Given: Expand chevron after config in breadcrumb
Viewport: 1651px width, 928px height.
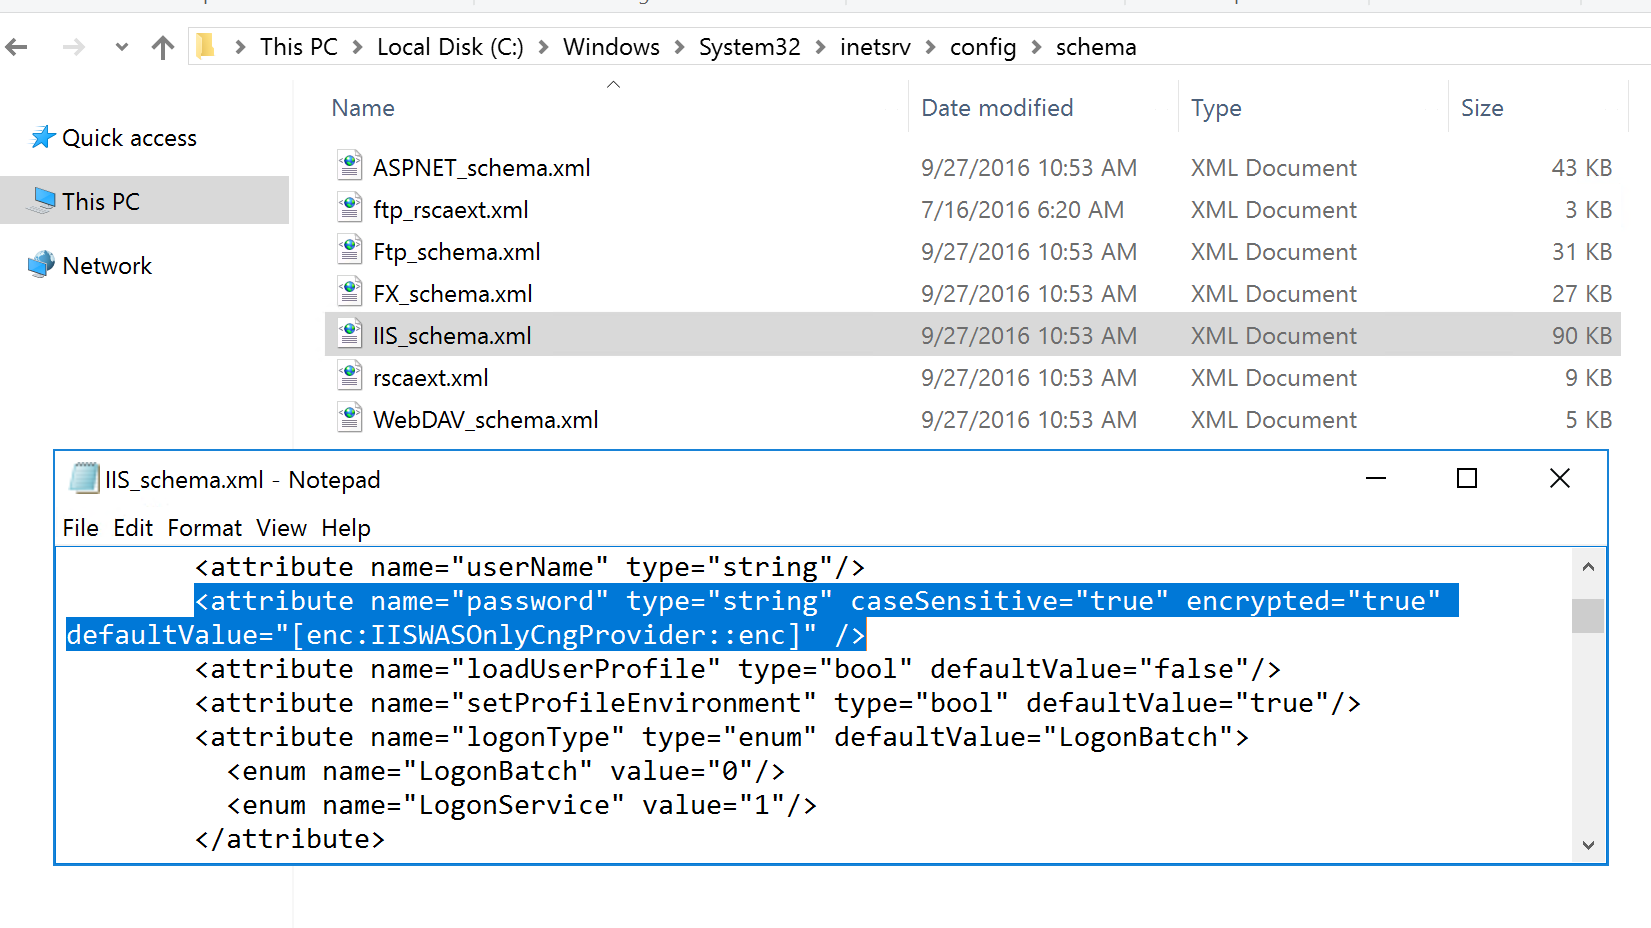Looking at the screenshot, I should pyautogui.click(x=1036, y=47).
